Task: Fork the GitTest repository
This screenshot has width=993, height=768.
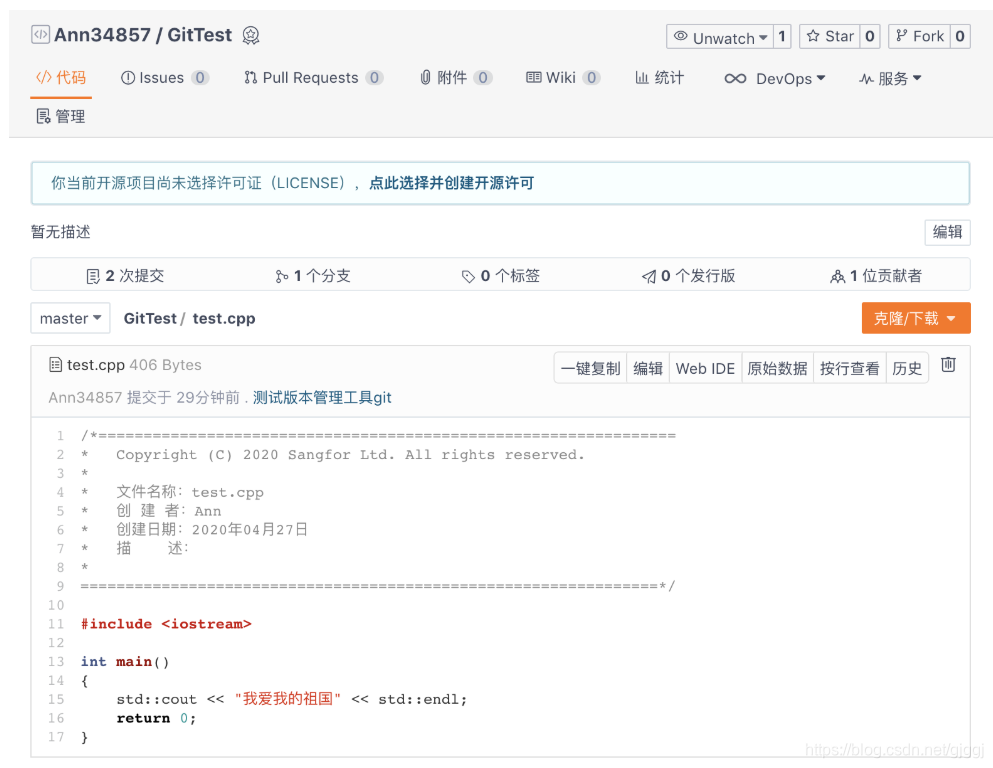Action: (x=919, y=37)
